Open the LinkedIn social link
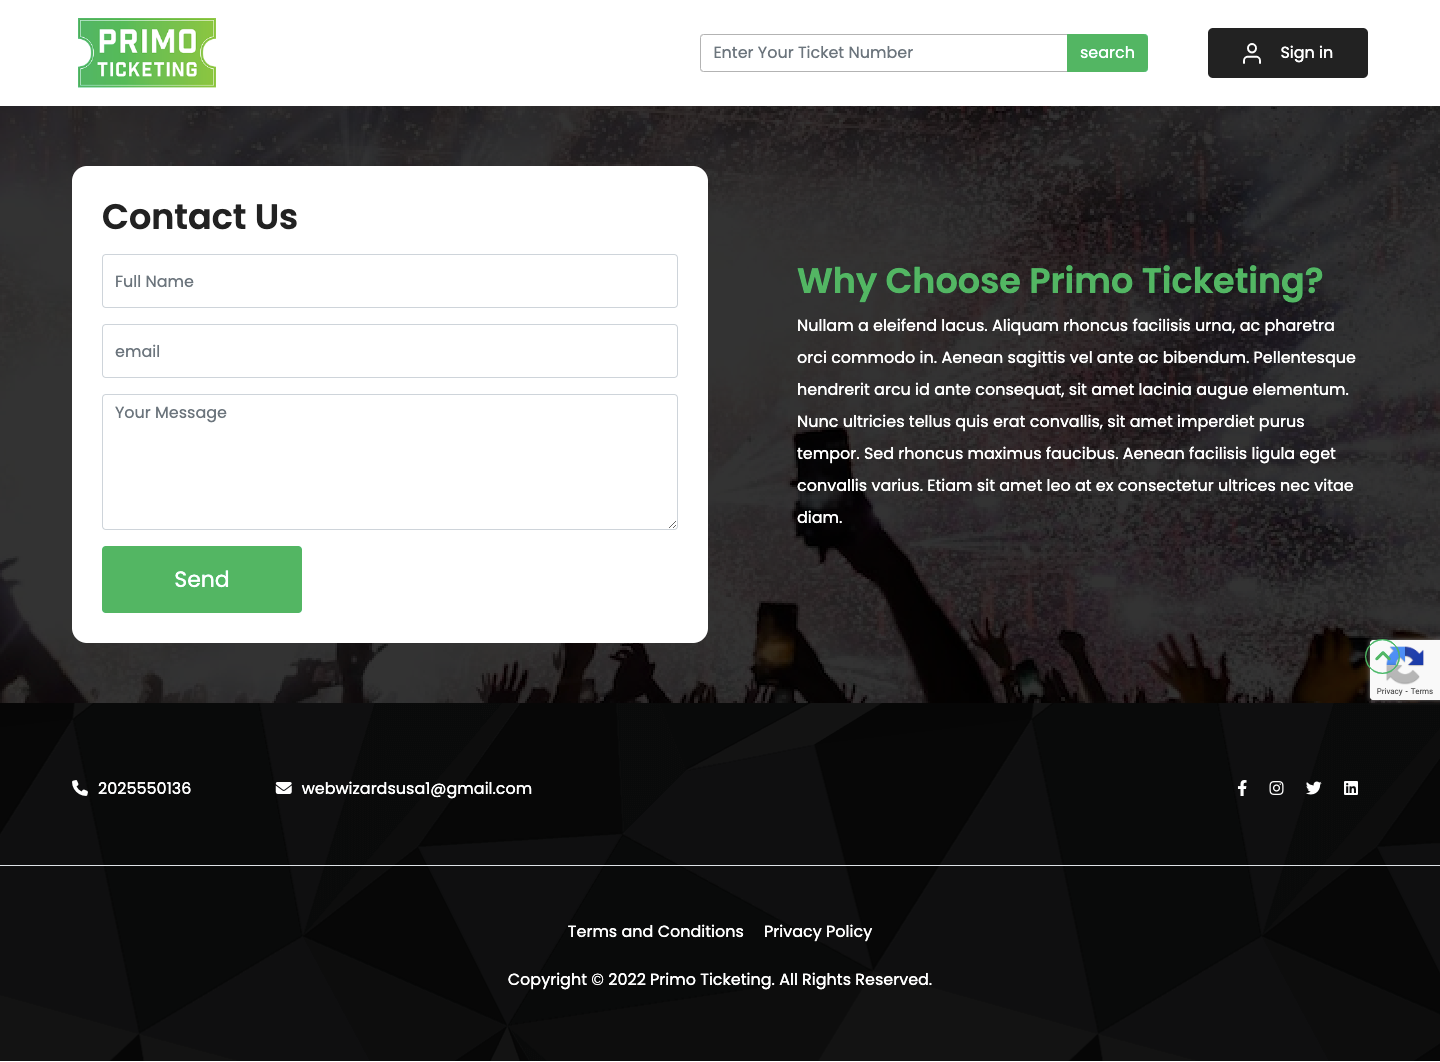This screenshot has height=1062, width=1440. [x=1351, y=788]
